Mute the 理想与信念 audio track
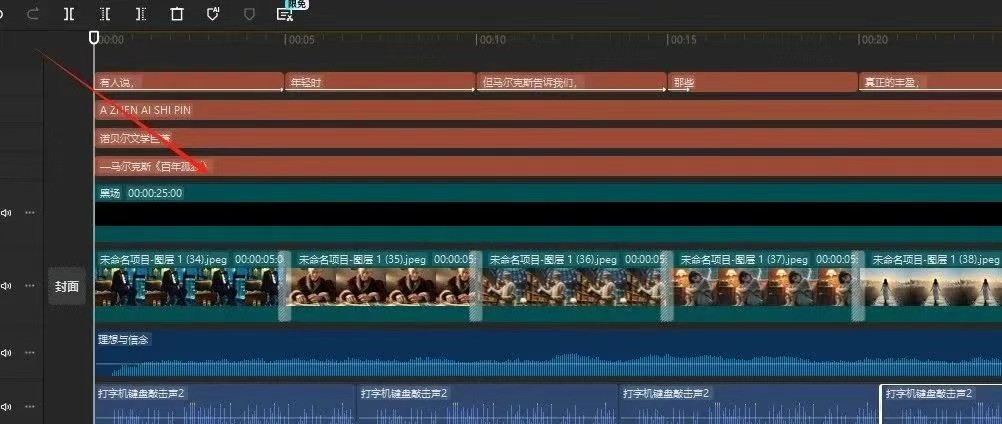This screenshot has width=1002, height=424. 6,352
